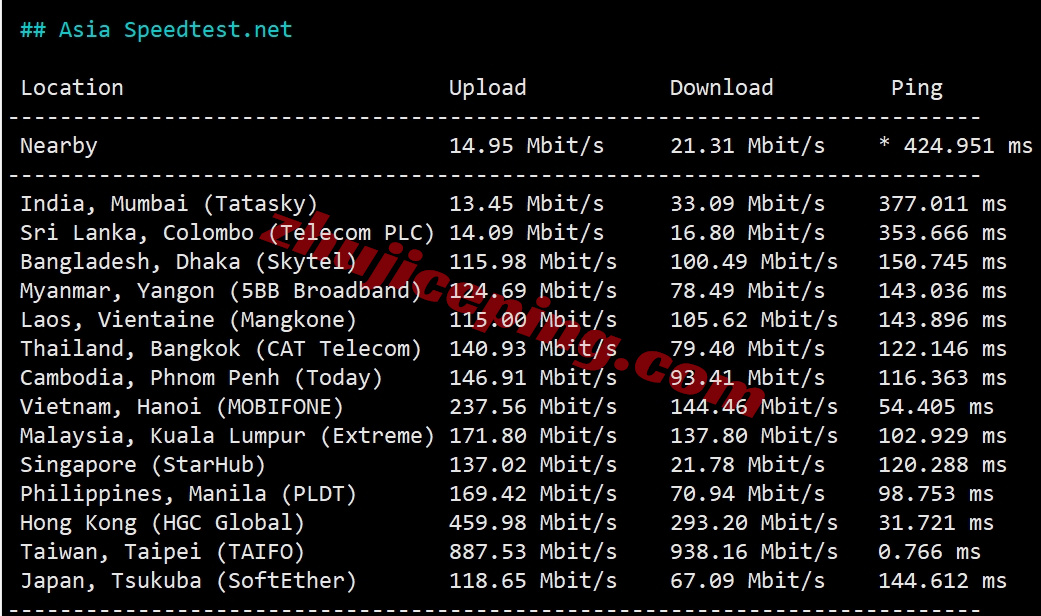Click 'Taiwan, Taipei (TAIFO)' location
Viewport: 1041px width, 616px height.
click(x=162, y=552)
